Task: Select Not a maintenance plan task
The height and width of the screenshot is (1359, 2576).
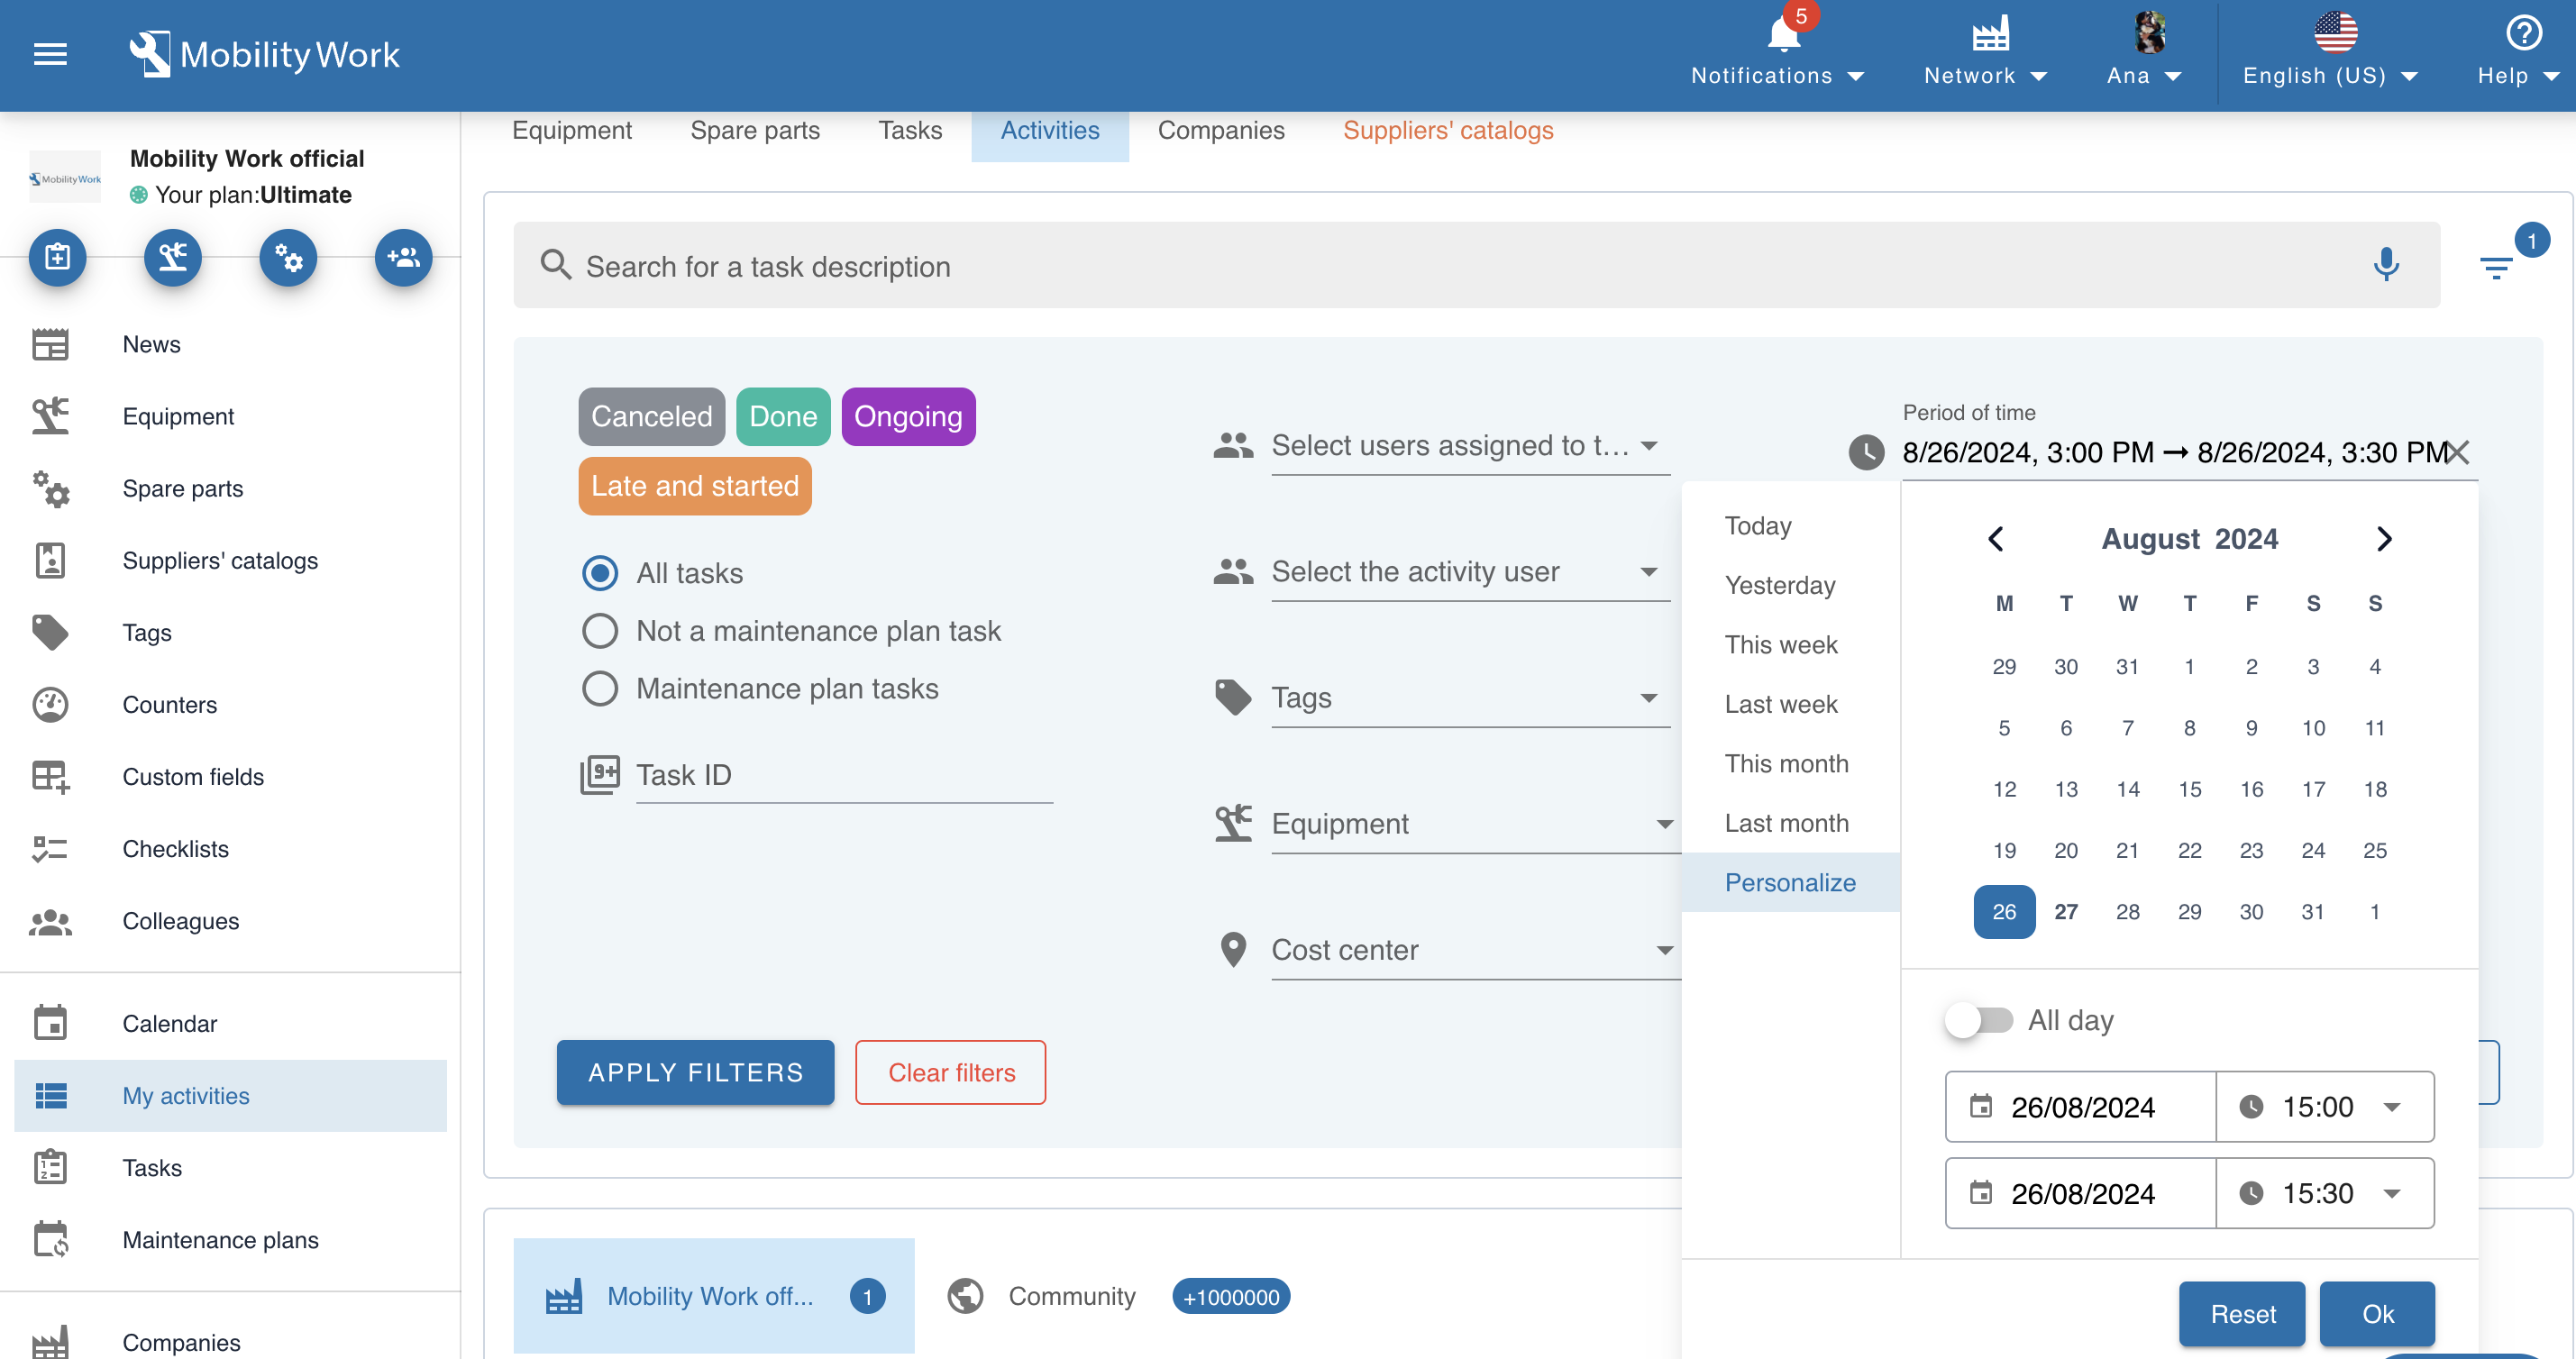Action: [x=599, y=630]
